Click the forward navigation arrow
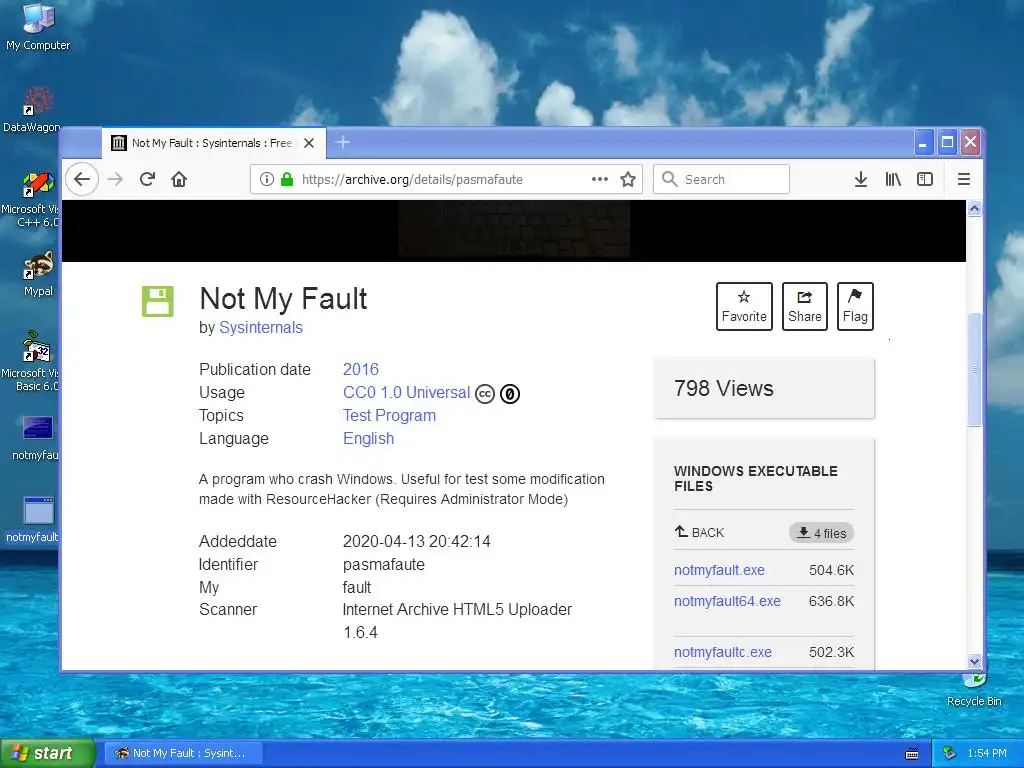 [115, 179]
